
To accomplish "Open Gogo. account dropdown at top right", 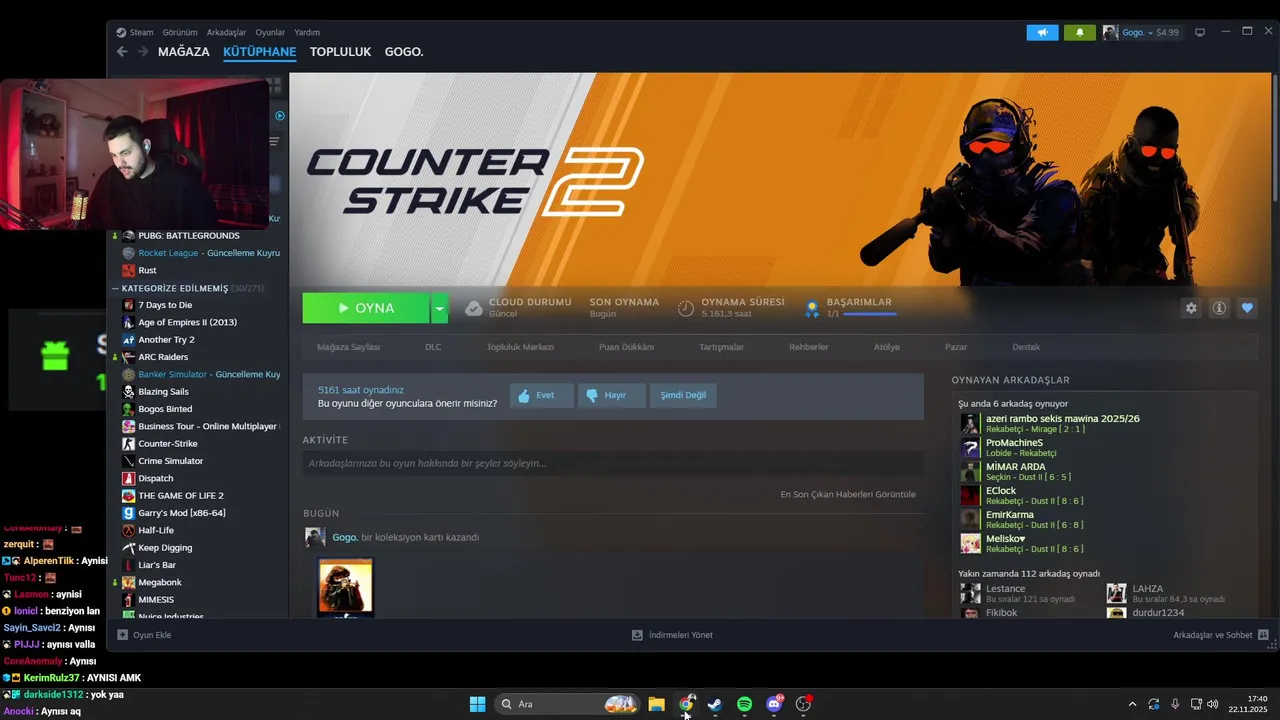I will 1141,32.
